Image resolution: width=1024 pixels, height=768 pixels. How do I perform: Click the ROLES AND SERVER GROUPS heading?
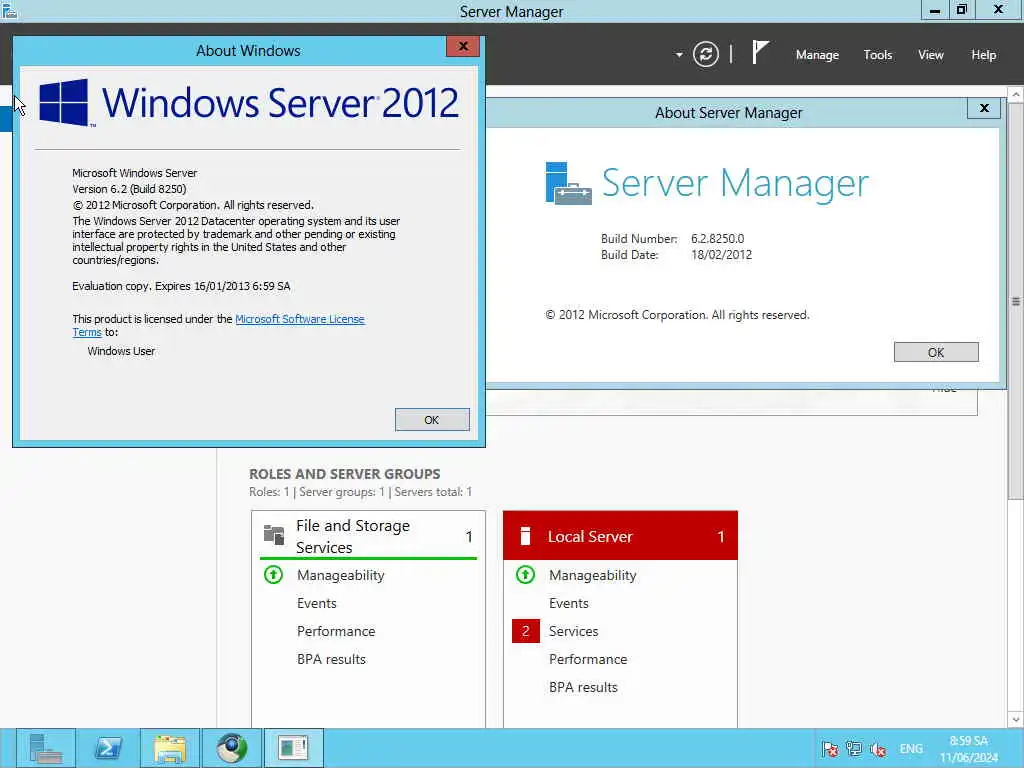pos(345,474)
